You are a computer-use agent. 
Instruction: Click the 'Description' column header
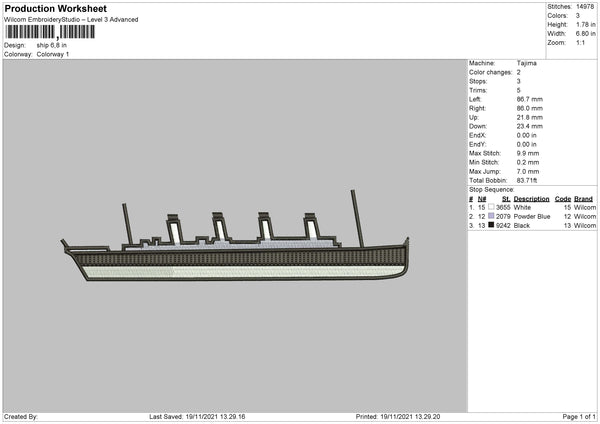[532, 199]
